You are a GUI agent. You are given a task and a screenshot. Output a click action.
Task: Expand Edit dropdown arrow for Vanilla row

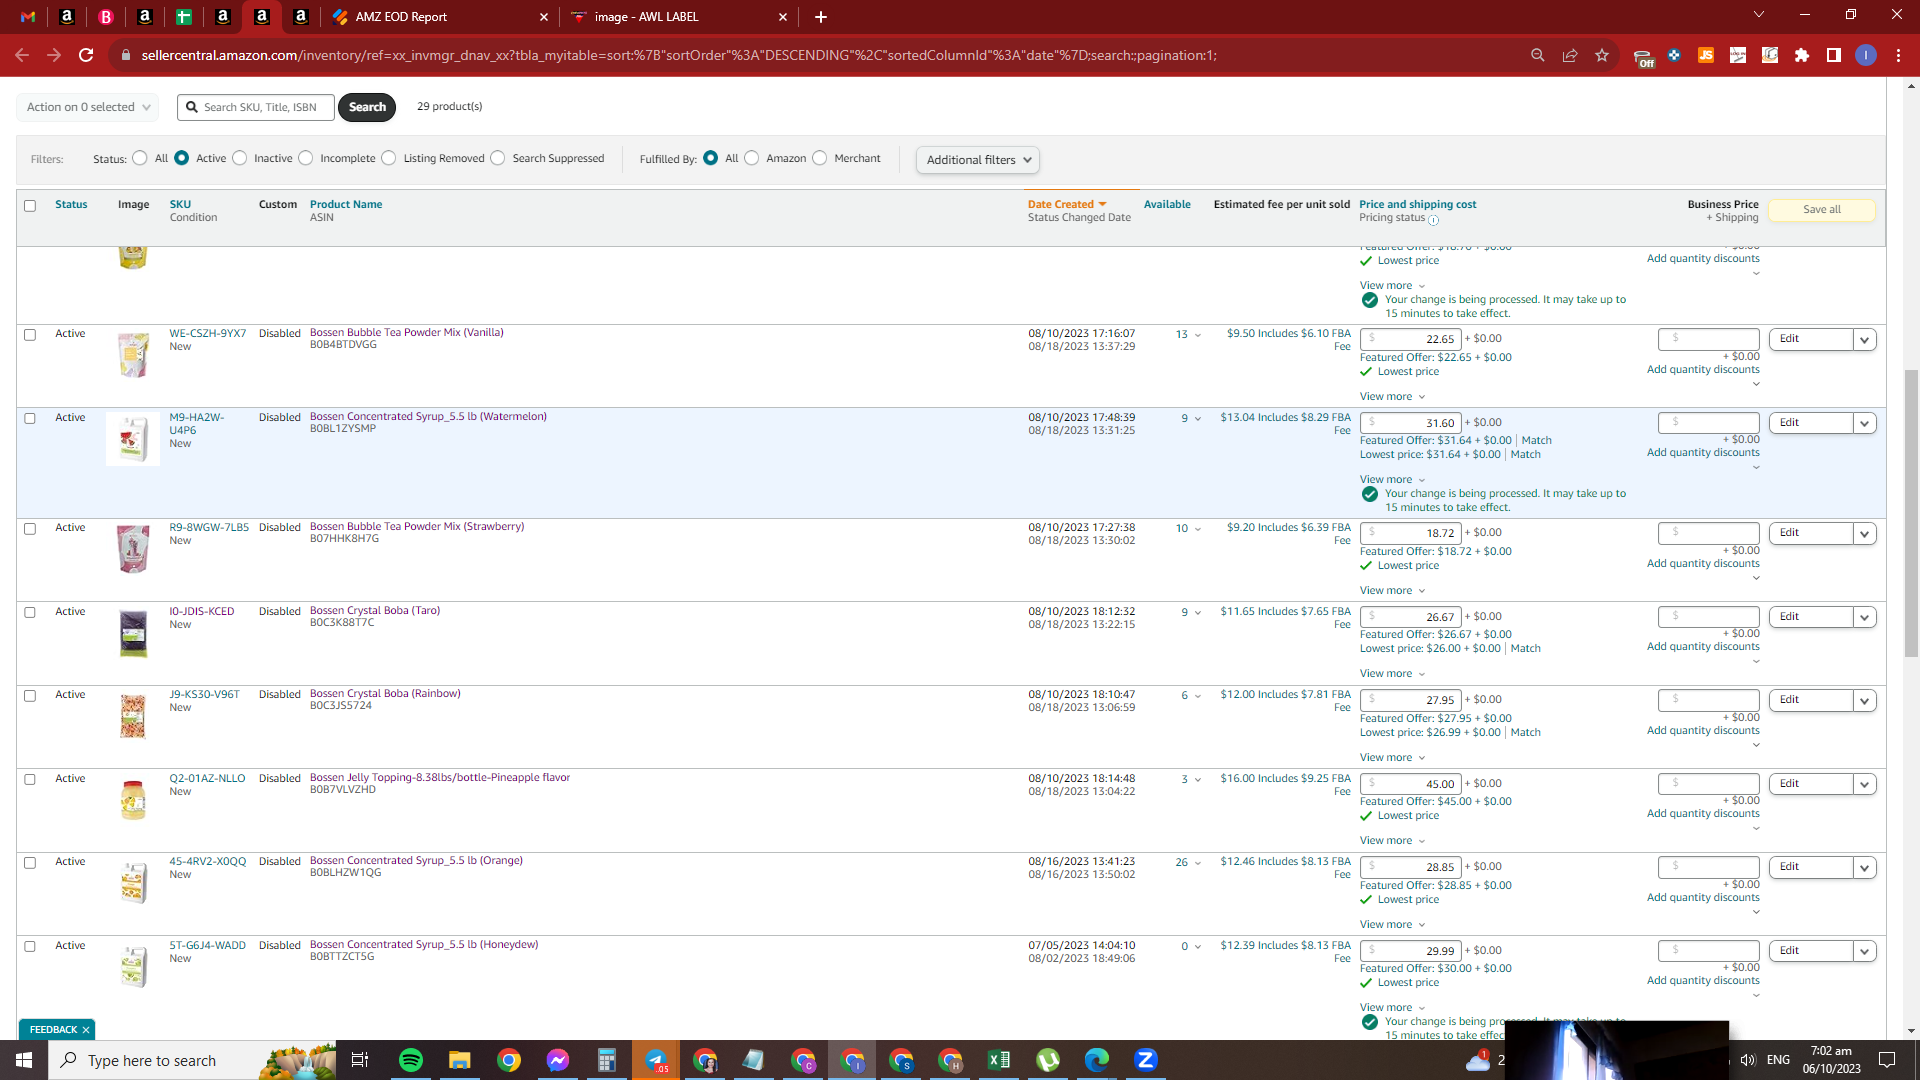(1864, 340)
